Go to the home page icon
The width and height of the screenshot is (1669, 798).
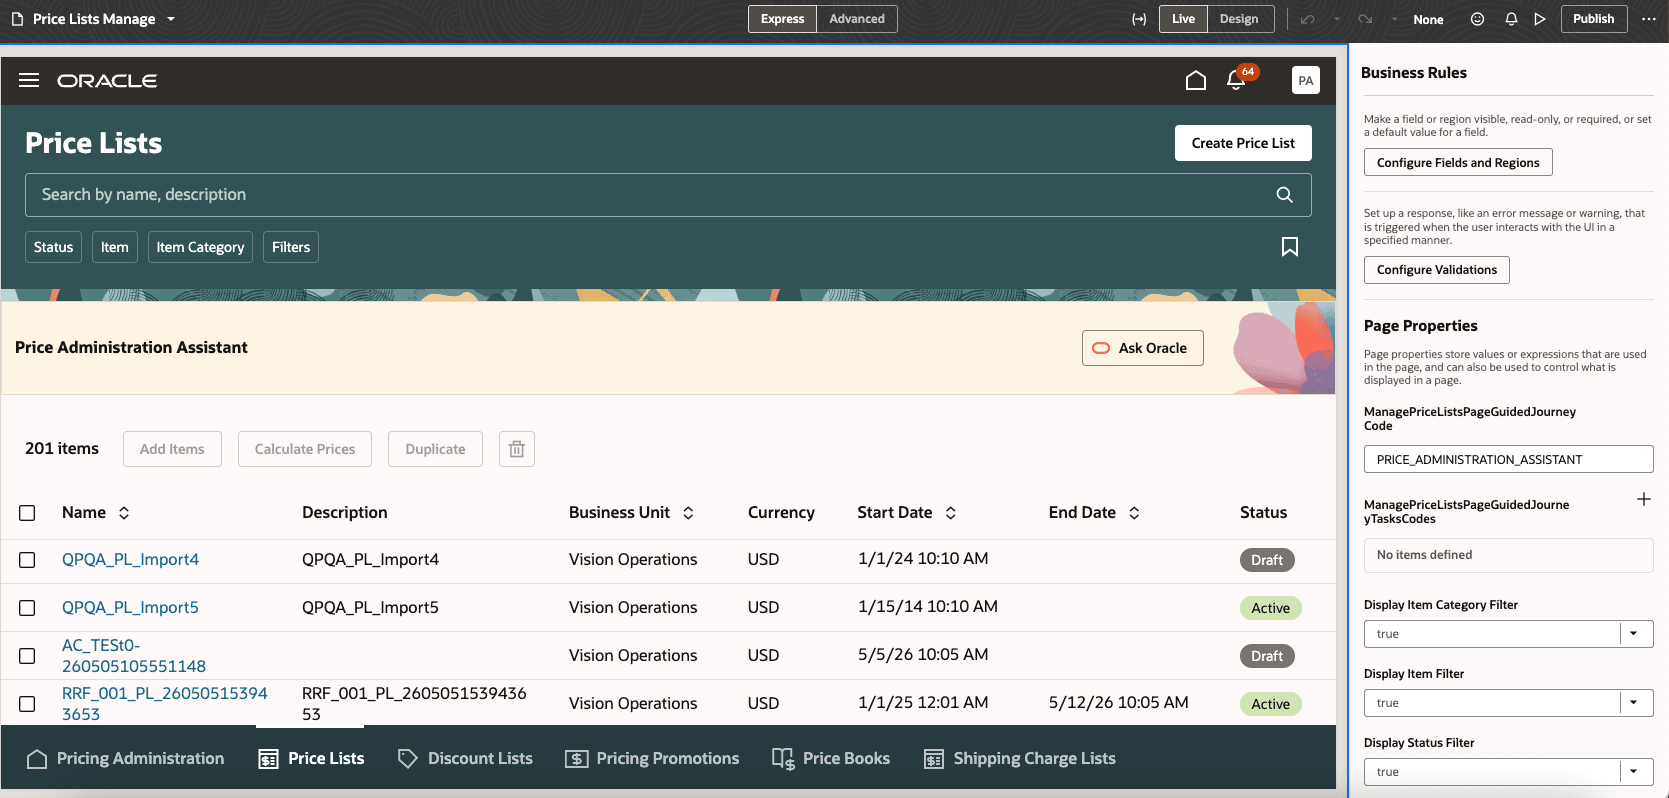pyautogui.click(x=1196, y=80)
